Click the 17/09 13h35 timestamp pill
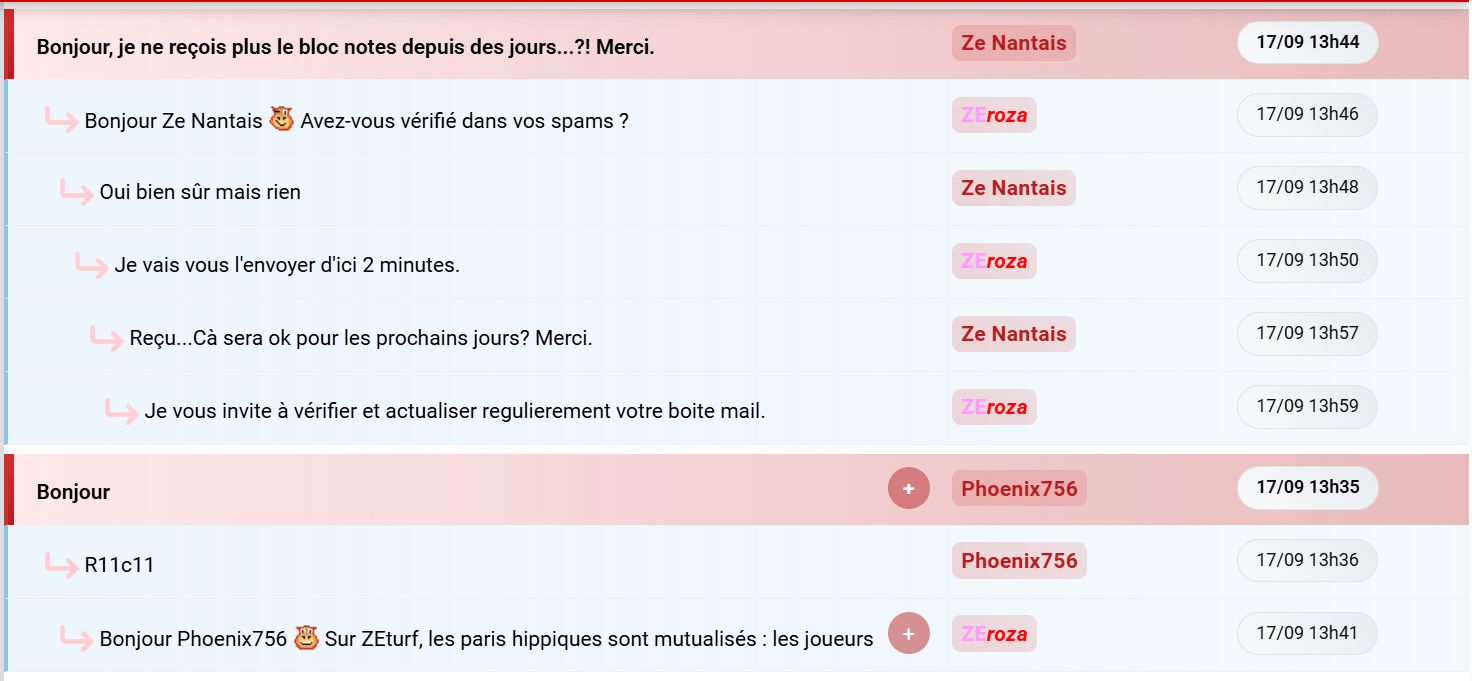1472x681 pixels. [x=1308, y=487]
